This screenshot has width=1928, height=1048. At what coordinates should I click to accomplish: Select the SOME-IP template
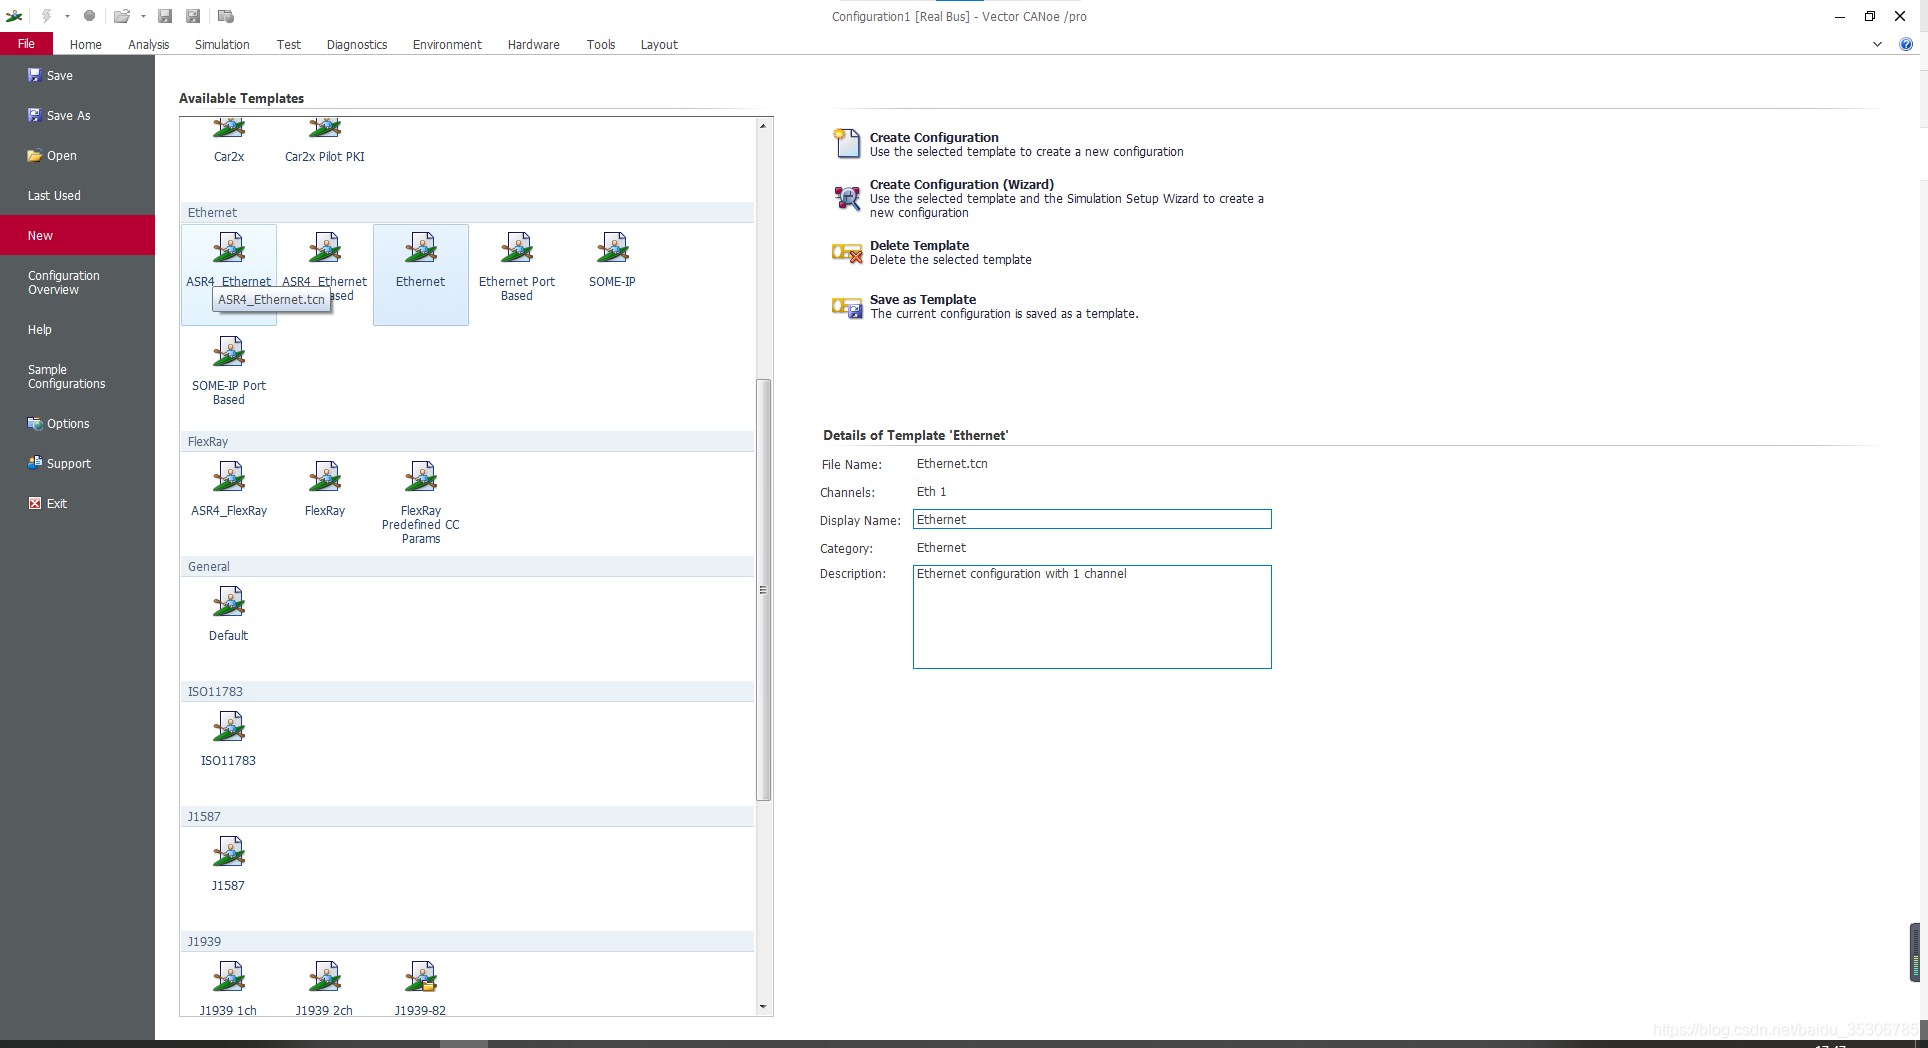tap(613, 260)
